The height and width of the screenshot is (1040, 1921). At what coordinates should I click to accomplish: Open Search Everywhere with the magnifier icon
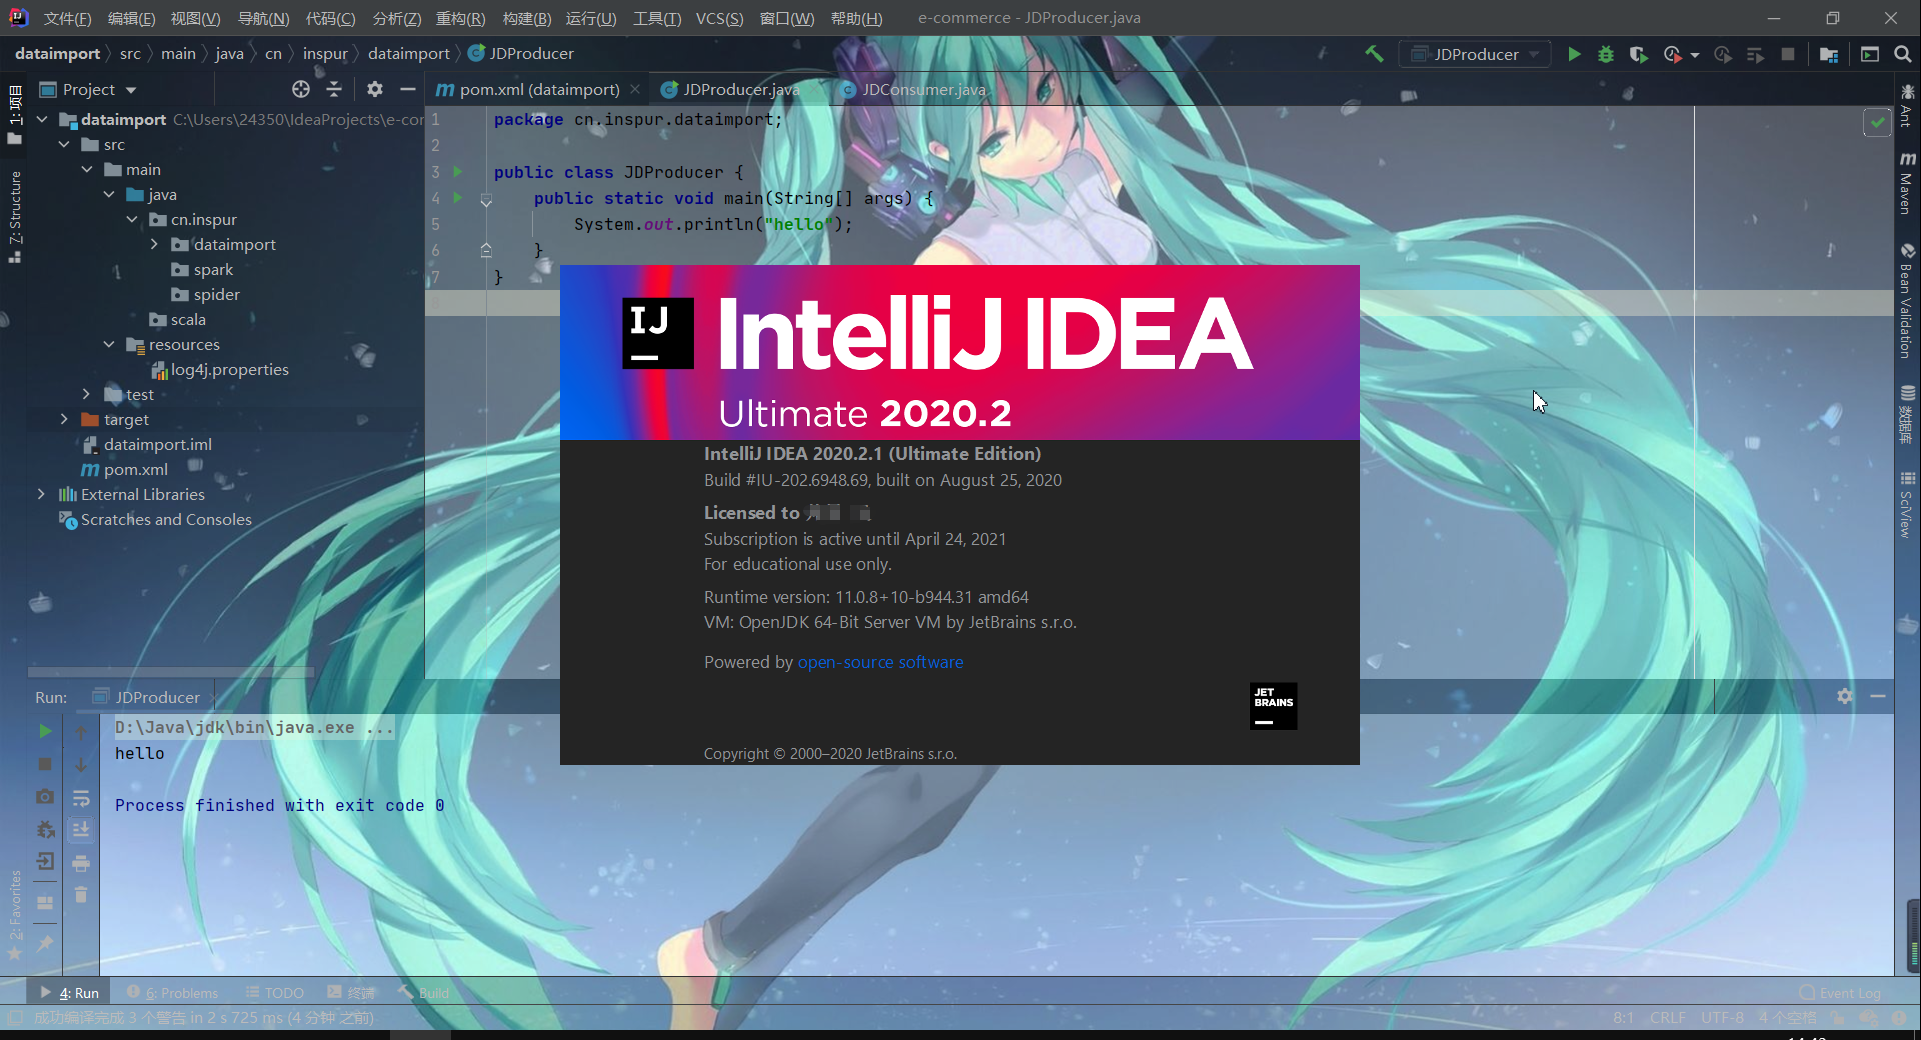point(1904,54)
